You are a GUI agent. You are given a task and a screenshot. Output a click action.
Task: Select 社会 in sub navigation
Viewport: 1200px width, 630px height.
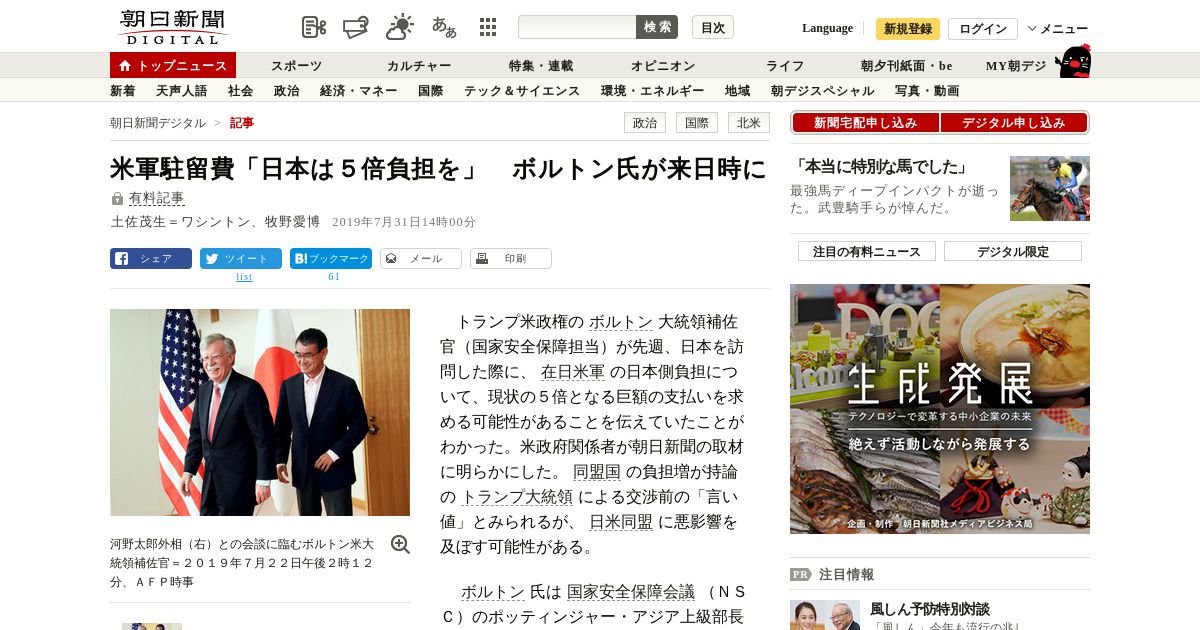240,91
